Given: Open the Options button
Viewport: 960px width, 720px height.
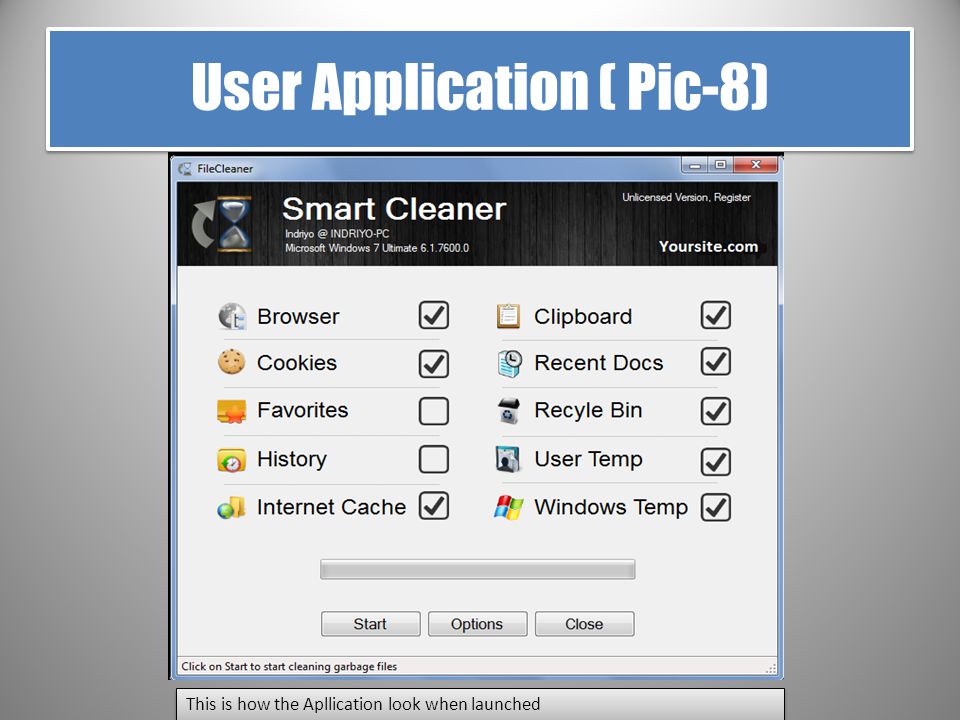Looking at the screenshot, I should tap(478, 624).
